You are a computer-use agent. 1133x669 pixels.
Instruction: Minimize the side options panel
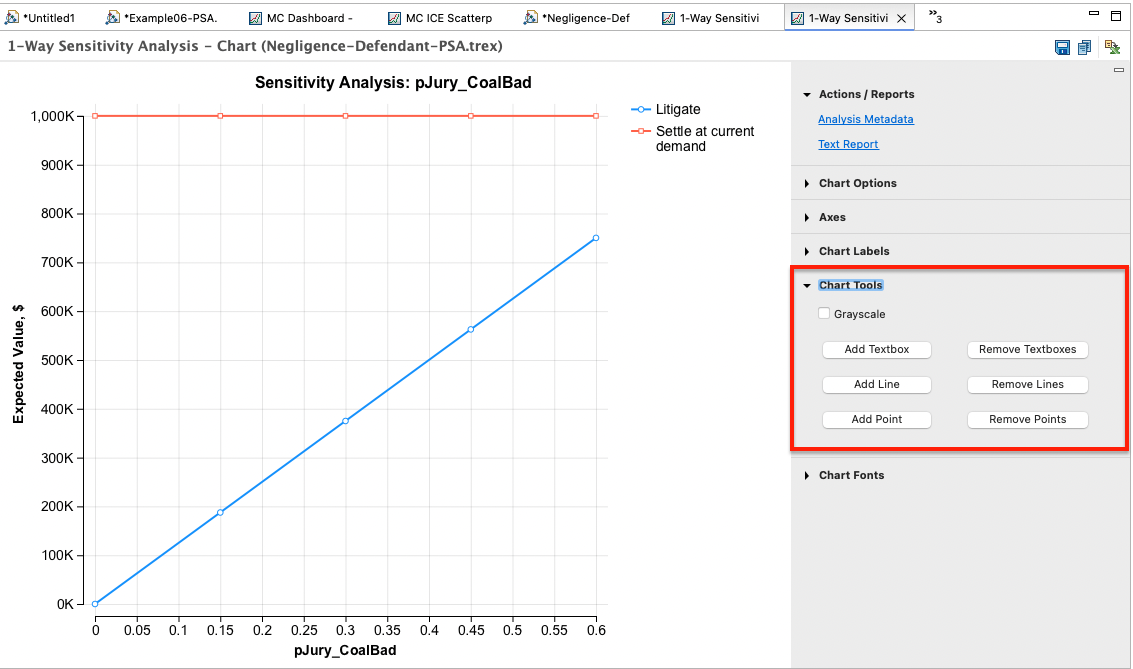click(x=1119, y=70)
